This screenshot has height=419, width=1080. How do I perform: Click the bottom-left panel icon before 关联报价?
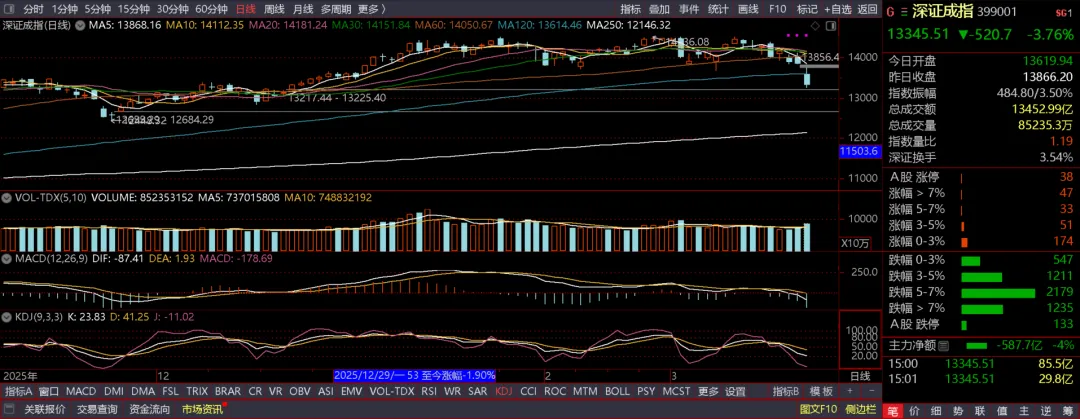[x=10, y=409]
